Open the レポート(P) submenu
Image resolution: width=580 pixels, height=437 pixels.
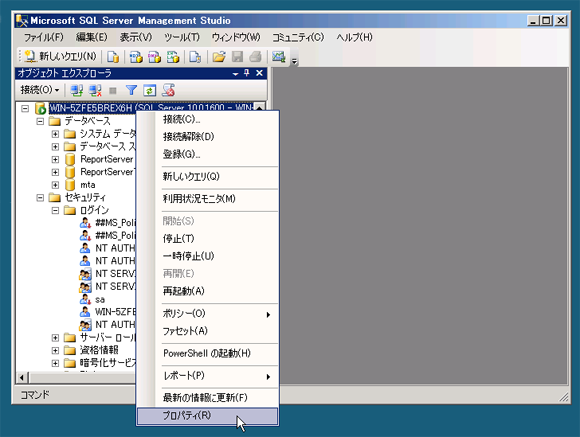coord(208,376)
